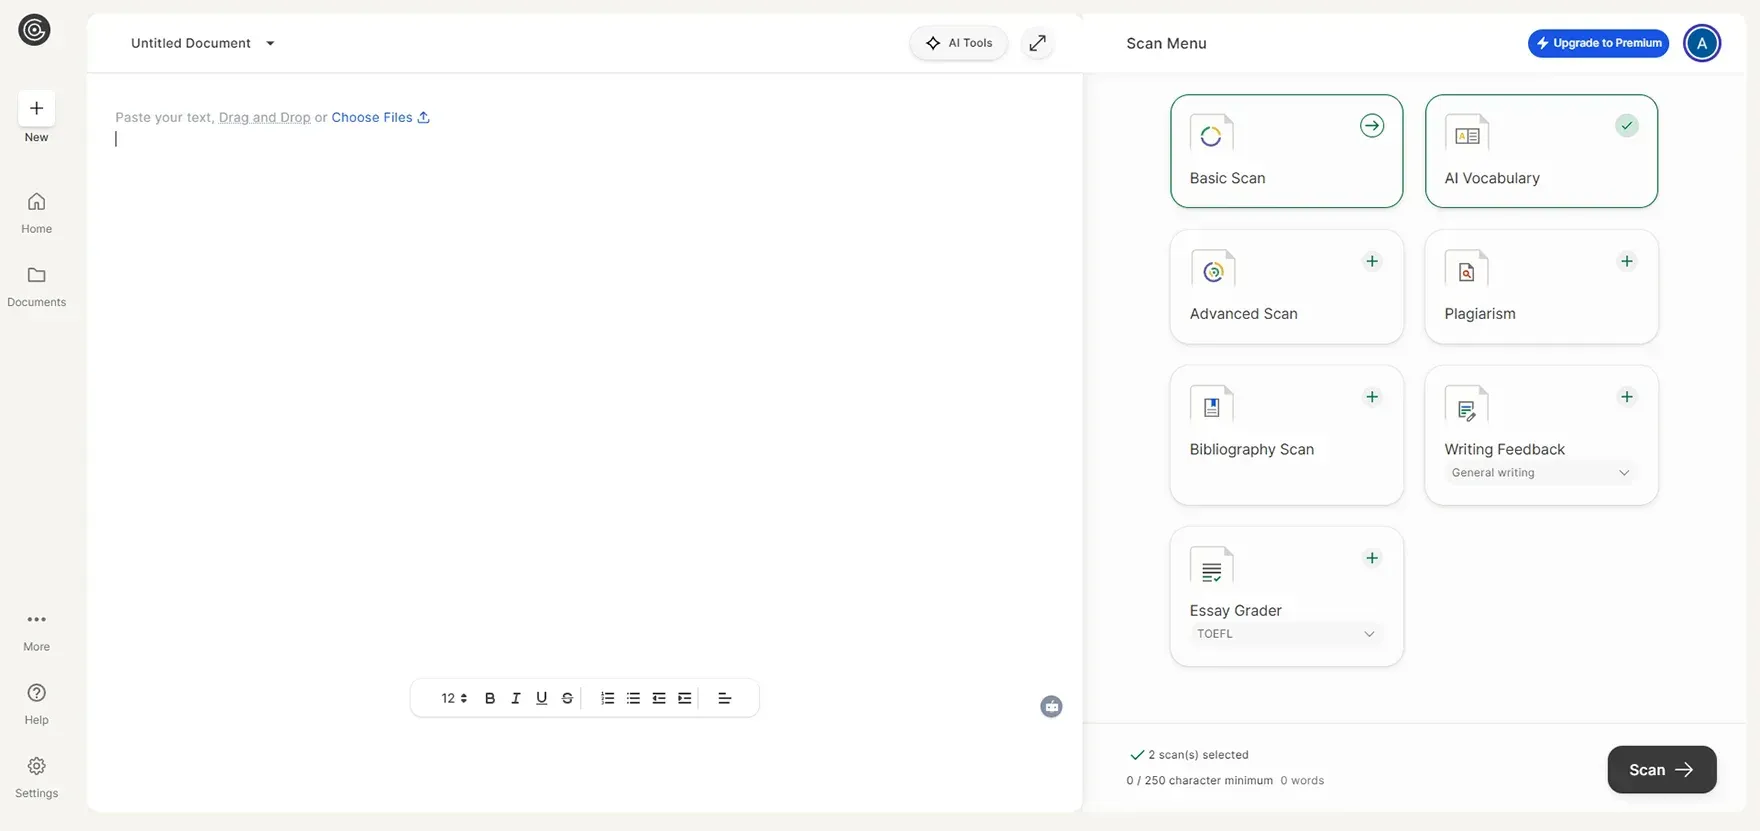Screen dimensions: 1760x831
Task: Insert a numbered list
Action: (607, 698)
